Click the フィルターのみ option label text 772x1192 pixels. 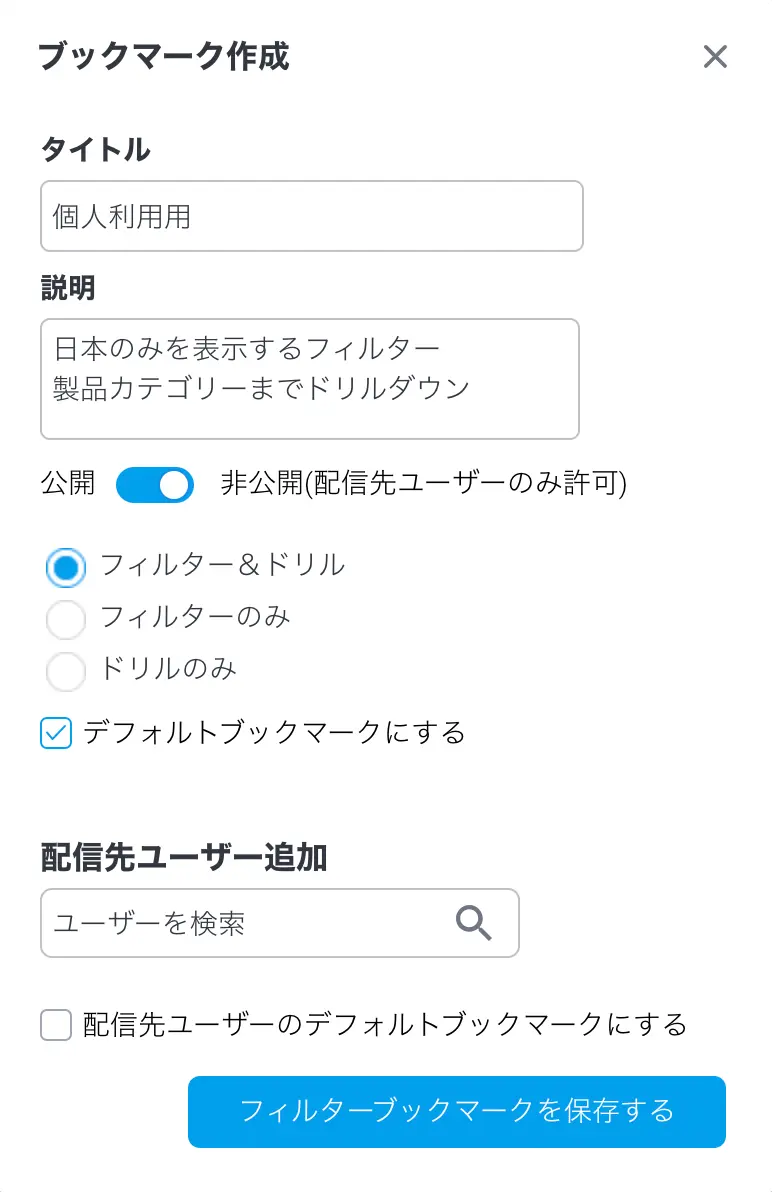195,618
